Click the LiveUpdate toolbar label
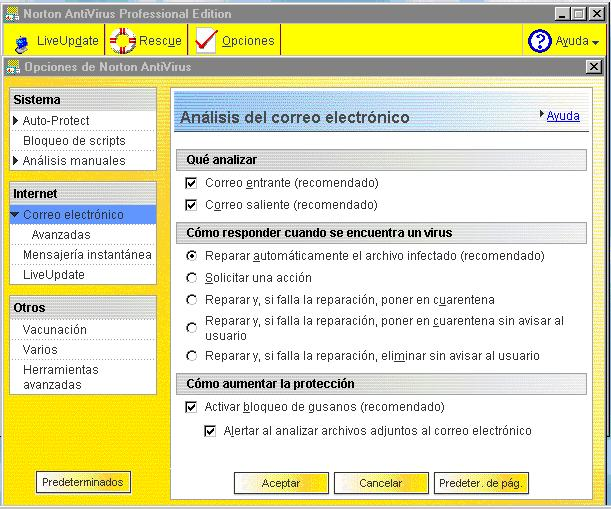 [67, 41]
